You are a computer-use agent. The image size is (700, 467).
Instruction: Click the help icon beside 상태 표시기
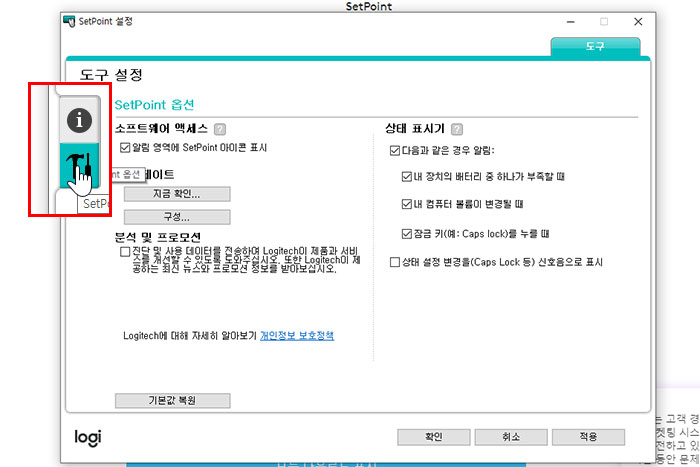(x=457, y=129)
